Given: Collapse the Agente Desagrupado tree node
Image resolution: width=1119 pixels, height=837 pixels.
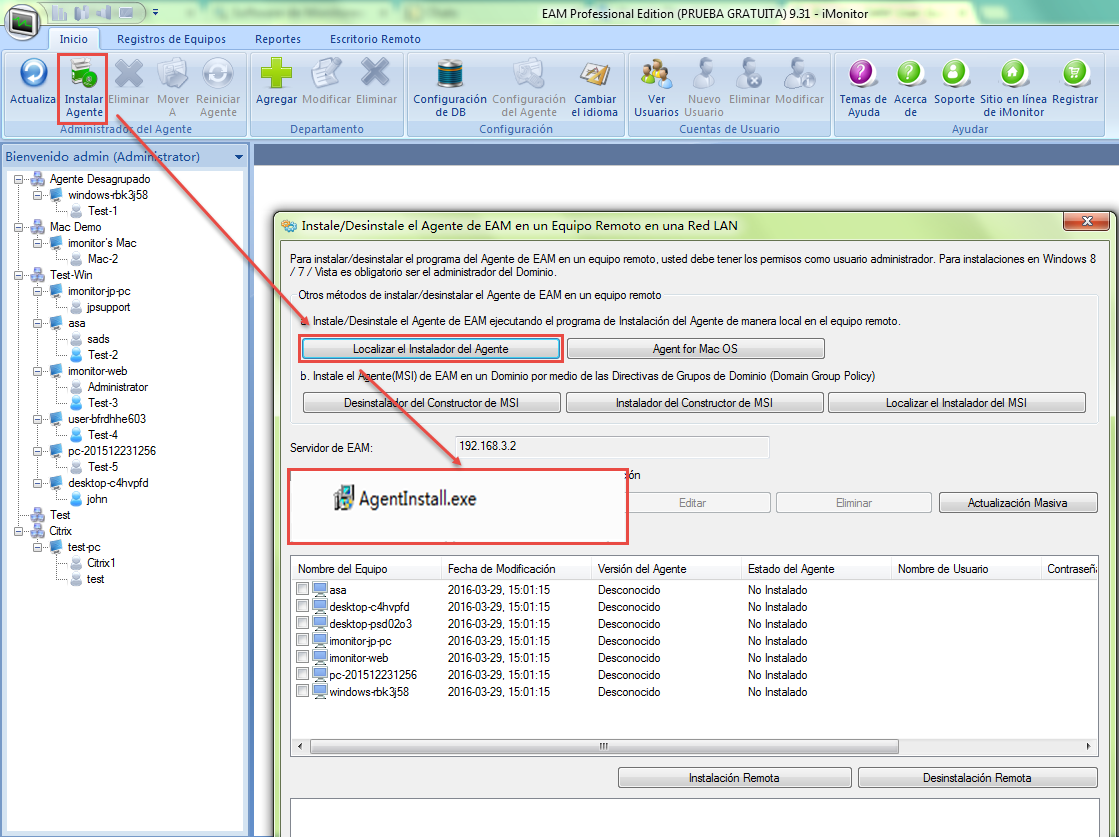Looking at the screenshot, I should (x=19, y=179).
